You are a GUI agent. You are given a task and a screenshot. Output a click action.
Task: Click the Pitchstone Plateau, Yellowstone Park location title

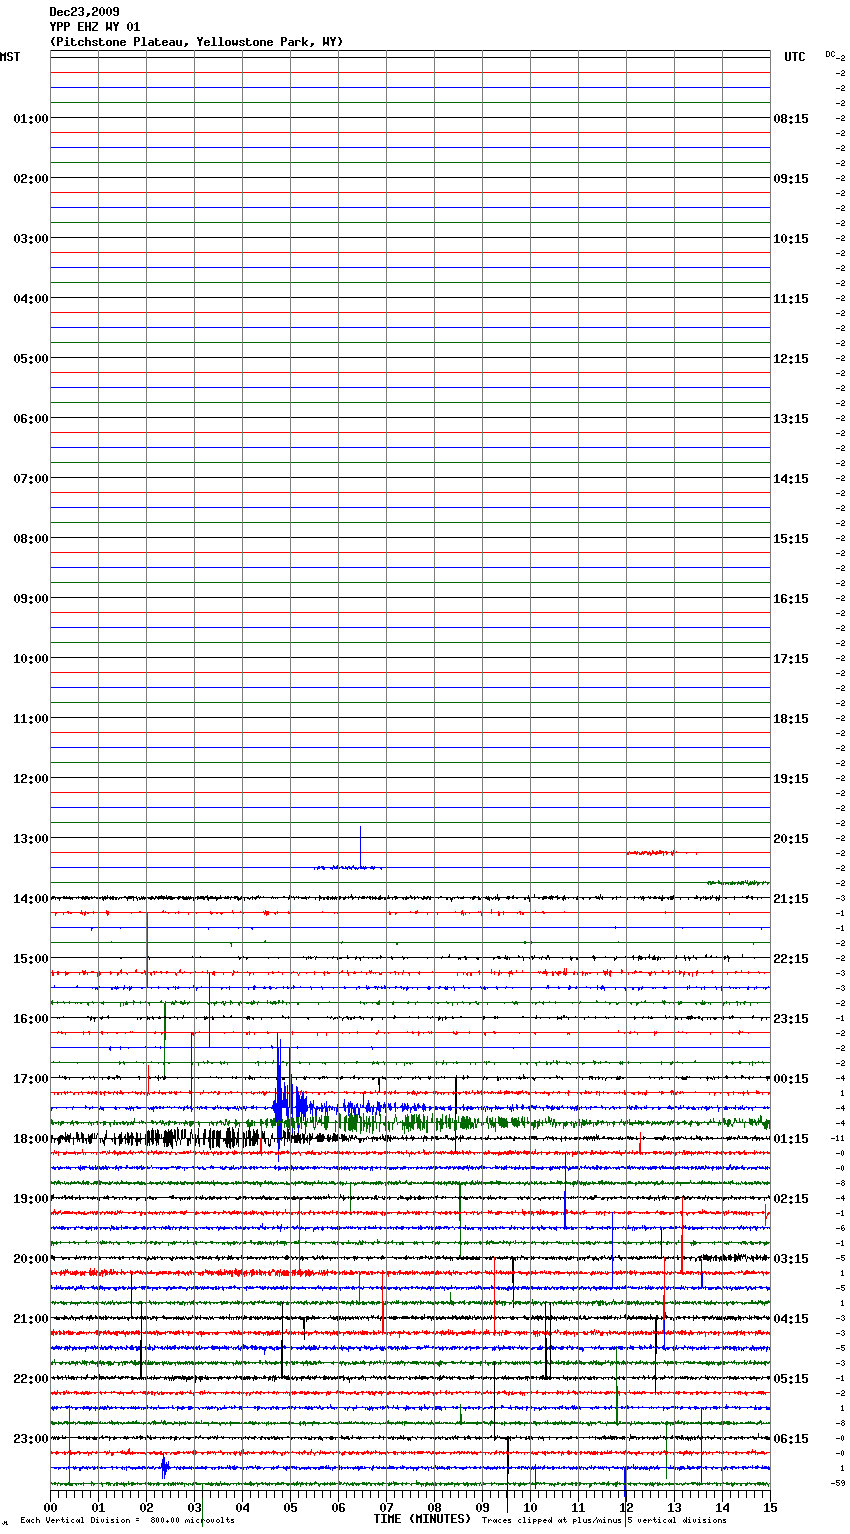click(x=196, y=42)
